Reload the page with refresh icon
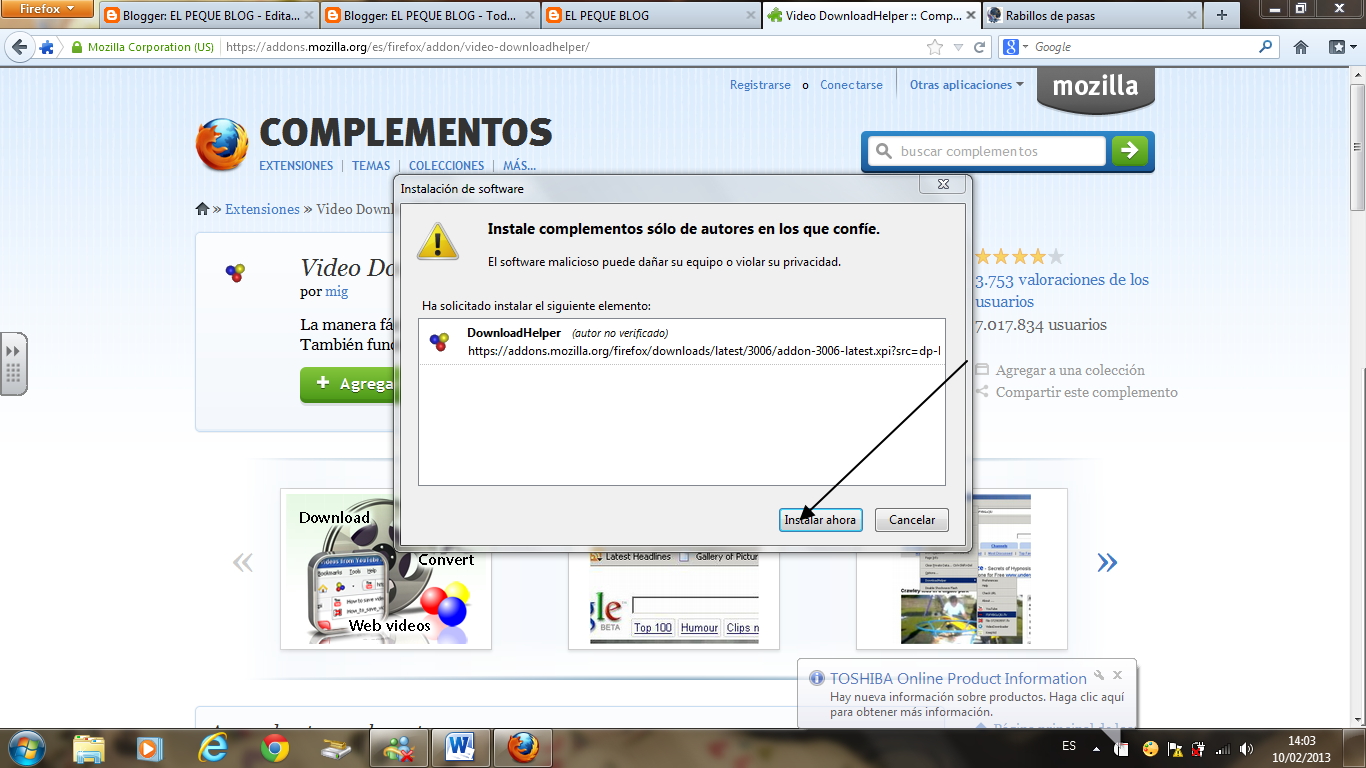The width and height of the screenshot is (1366, 768). click(x=981, y=47)
